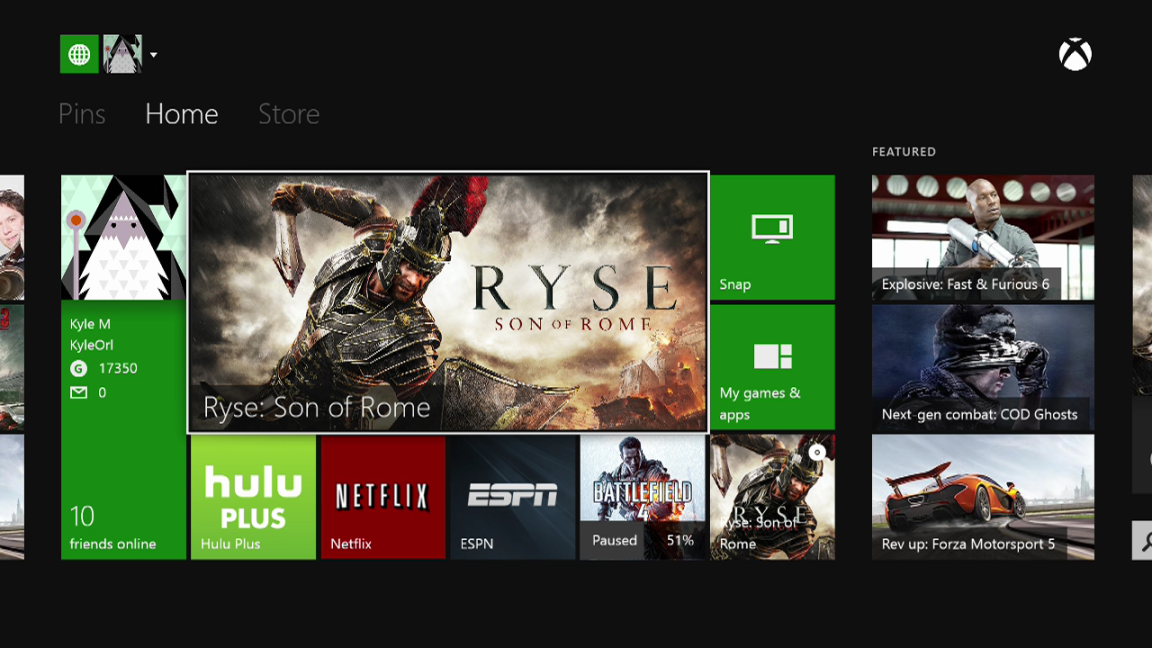Switch to the Store tab
The height and width of the screenshot is (648, 1152).
tap(288, 113)
